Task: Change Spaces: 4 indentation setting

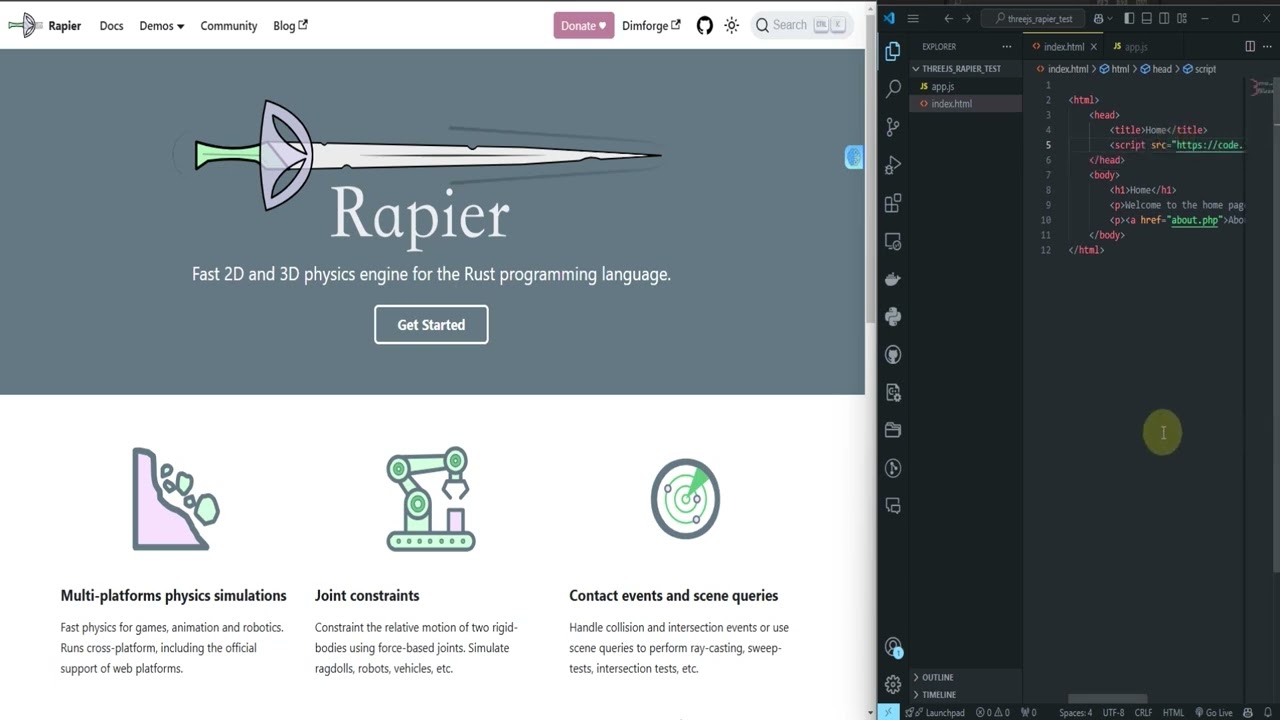Action: pyautogui.click(x=1076, y=713)
